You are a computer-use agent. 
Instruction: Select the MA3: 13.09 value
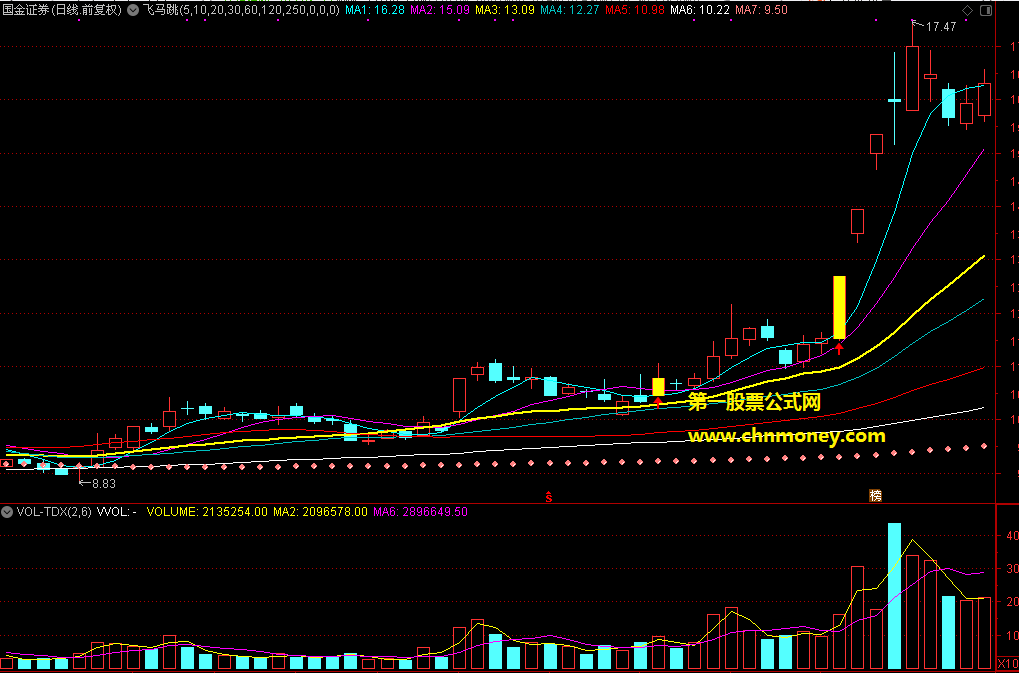click(504, 10)
